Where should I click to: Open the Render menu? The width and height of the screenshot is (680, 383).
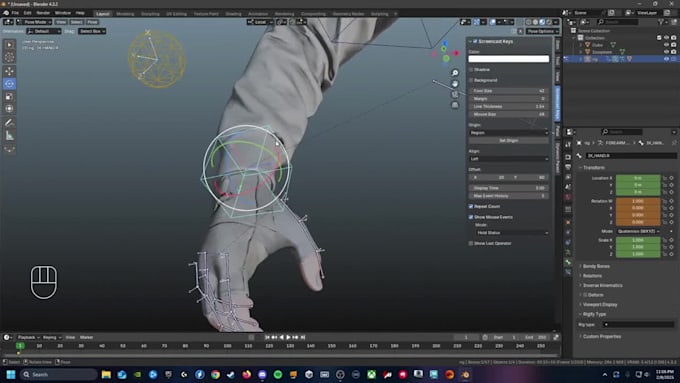[43, 13]
